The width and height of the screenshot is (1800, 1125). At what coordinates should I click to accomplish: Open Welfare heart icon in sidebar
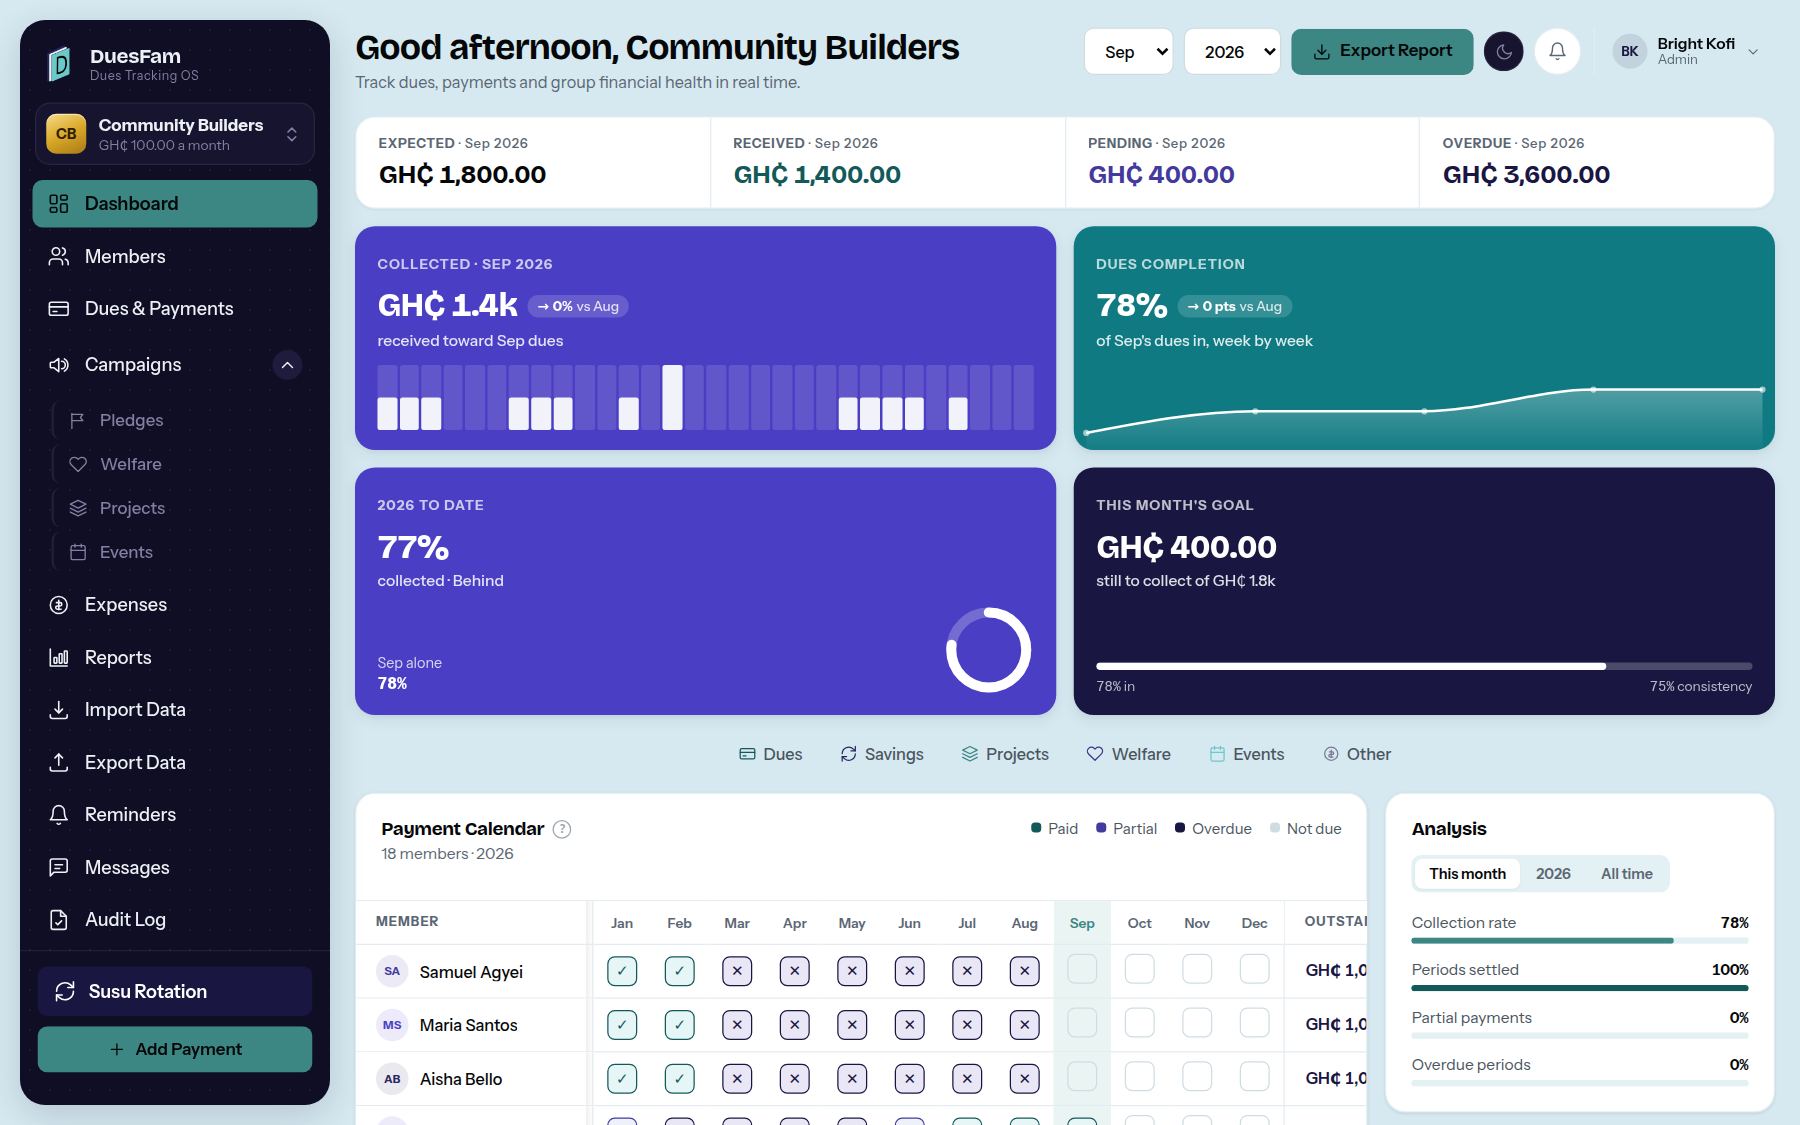78,464
